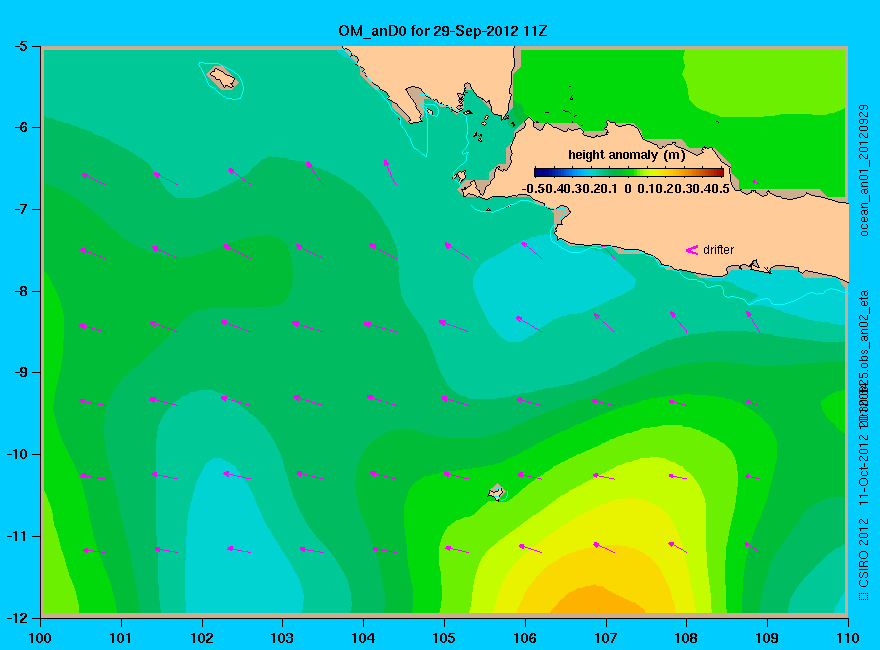Click the x-axis label '105'
This screenshot has height=650, width=880.
pyautogui.click(x=444, y=638)
